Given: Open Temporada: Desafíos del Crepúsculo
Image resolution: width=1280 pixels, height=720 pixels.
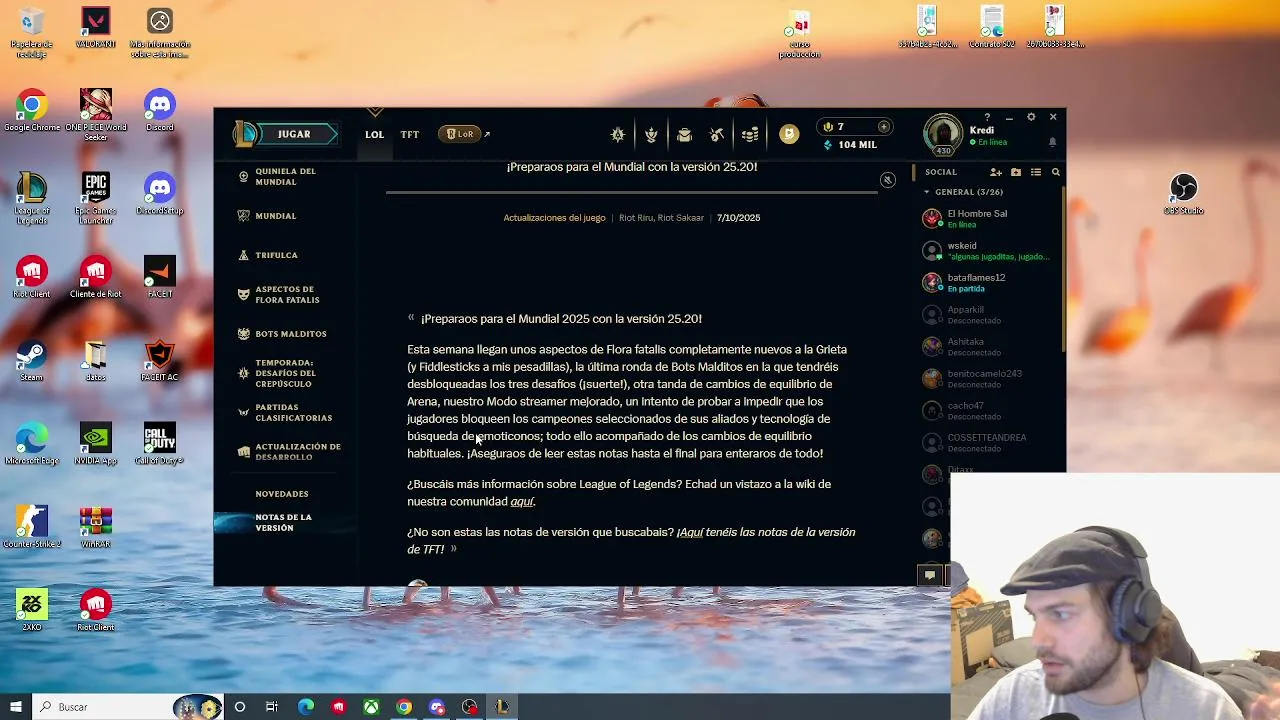Looking at the screenshot, I should (x=285, y=373).
